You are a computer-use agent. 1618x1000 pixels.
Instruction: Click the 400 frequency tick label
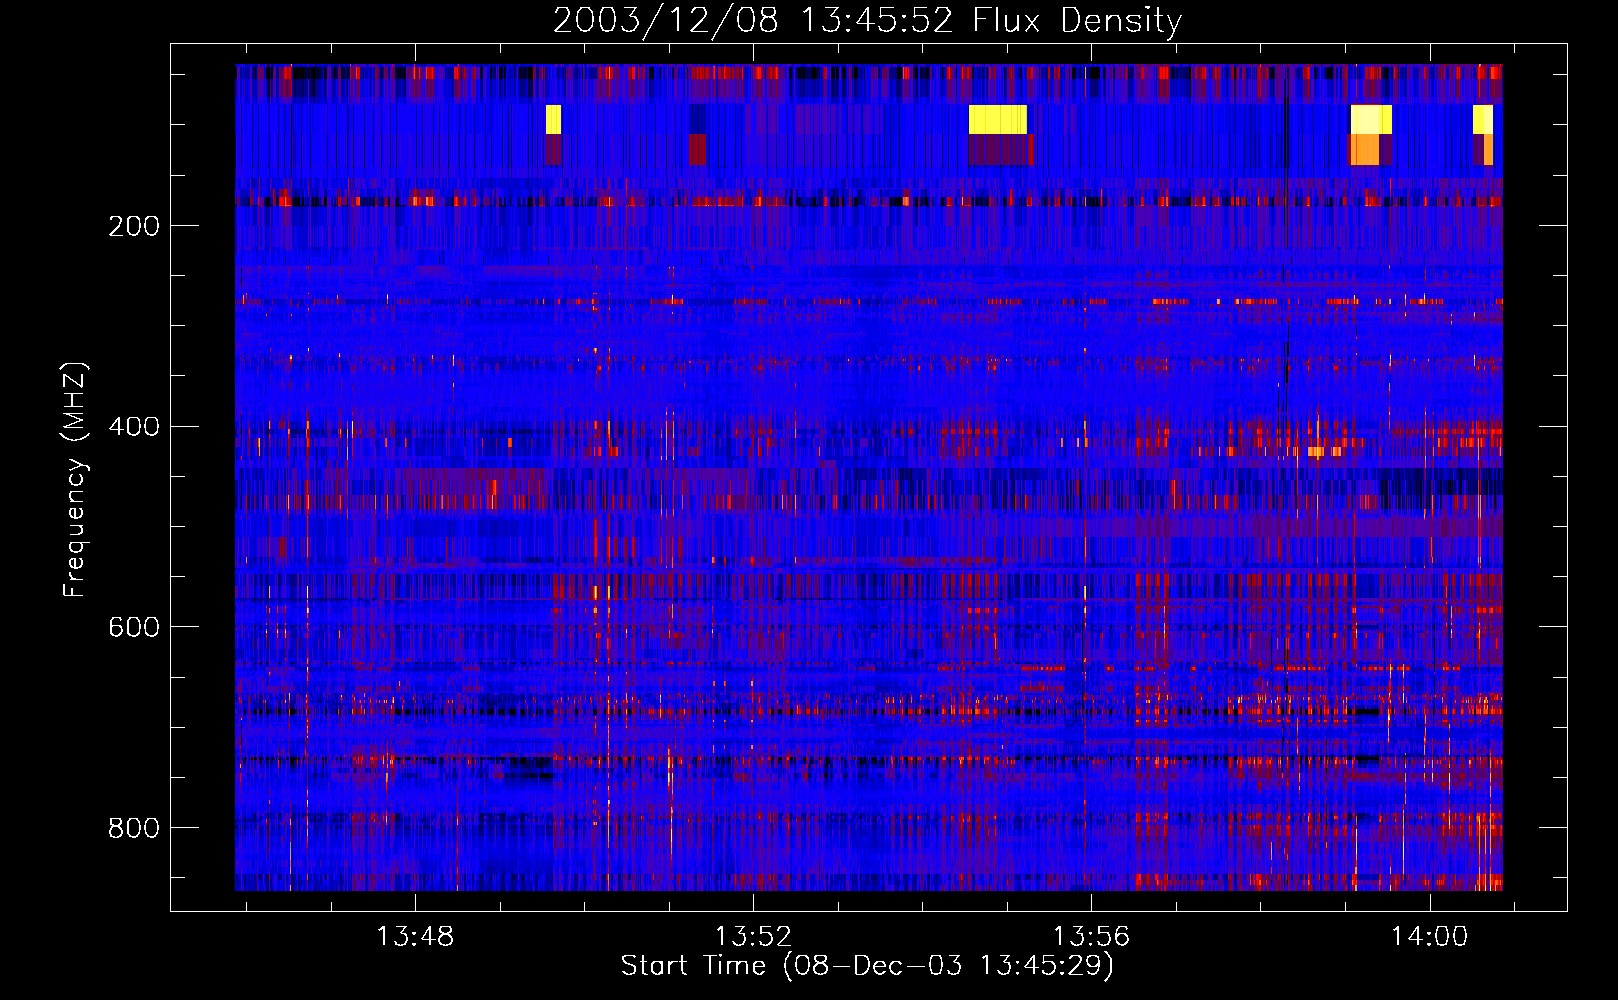pos(134,427)
